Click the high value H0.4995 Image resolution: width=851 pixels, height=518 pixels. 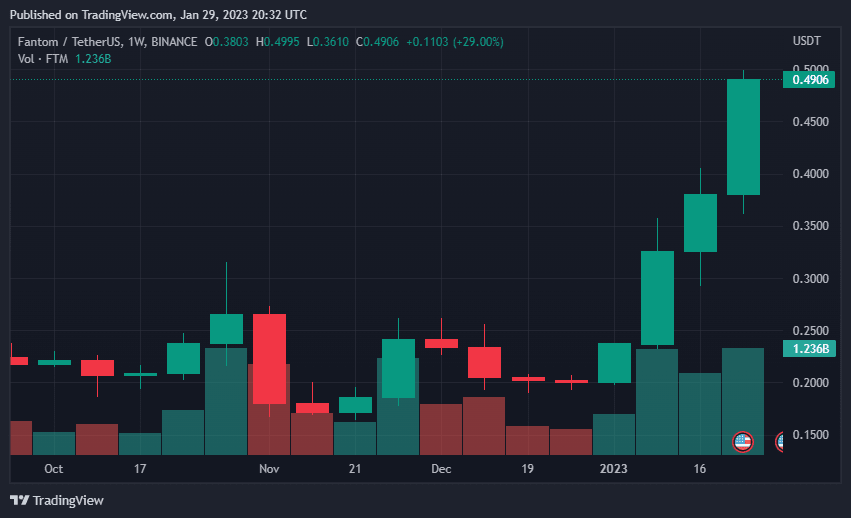point(277,42)
